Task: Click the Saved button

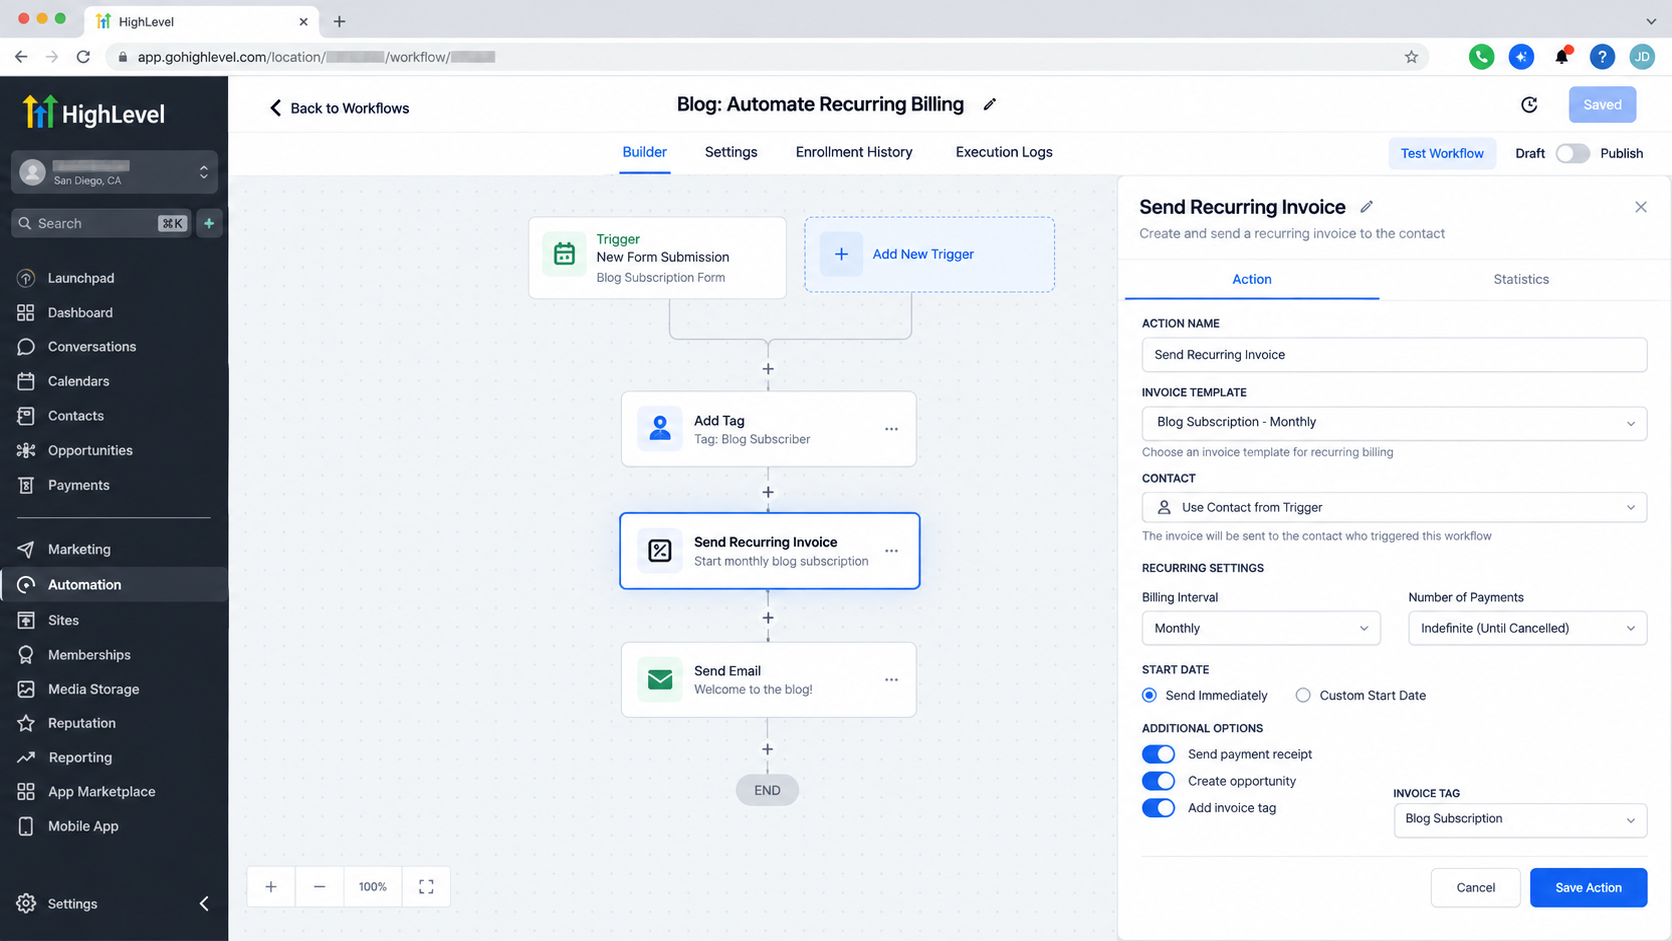Action: 1602,104
